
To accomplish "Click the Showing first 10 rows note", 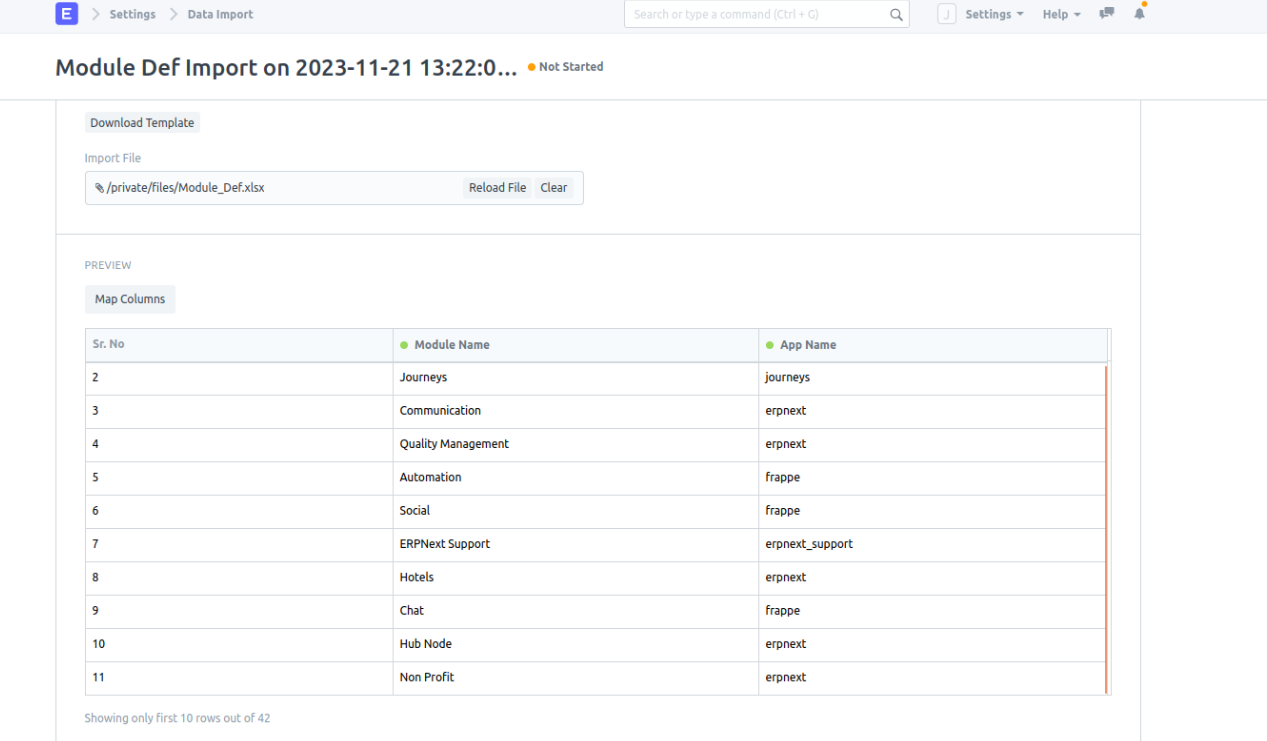I will [177, 718].
